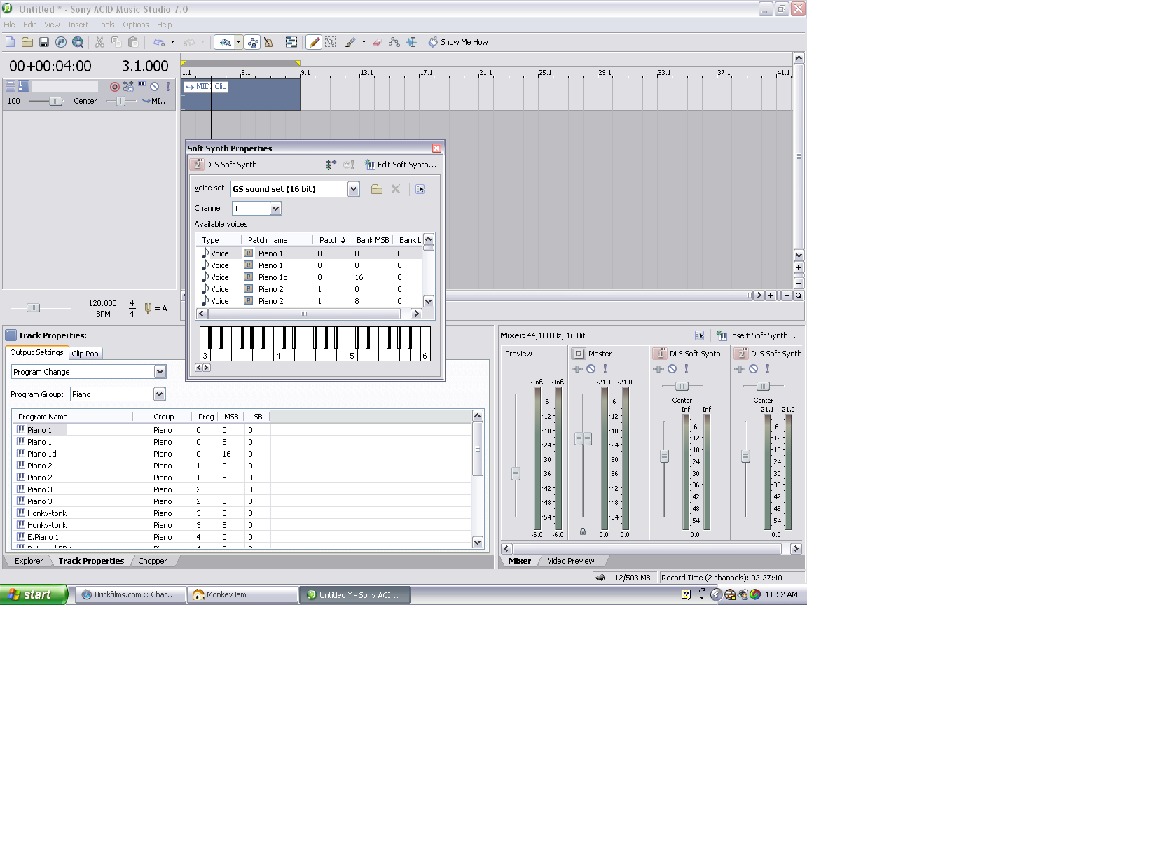Select the E.Piano 1 program row

pos(242,537)
